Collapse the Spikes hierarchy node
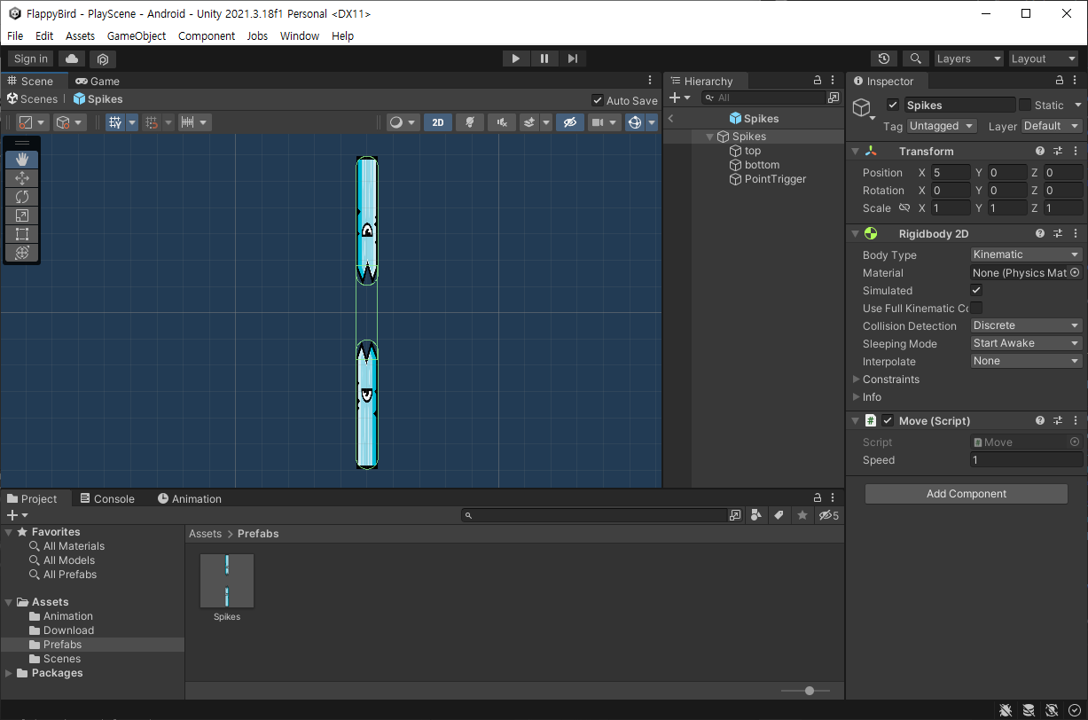The width and height of the screenshot is (1088, 720). tap(710, 137)
